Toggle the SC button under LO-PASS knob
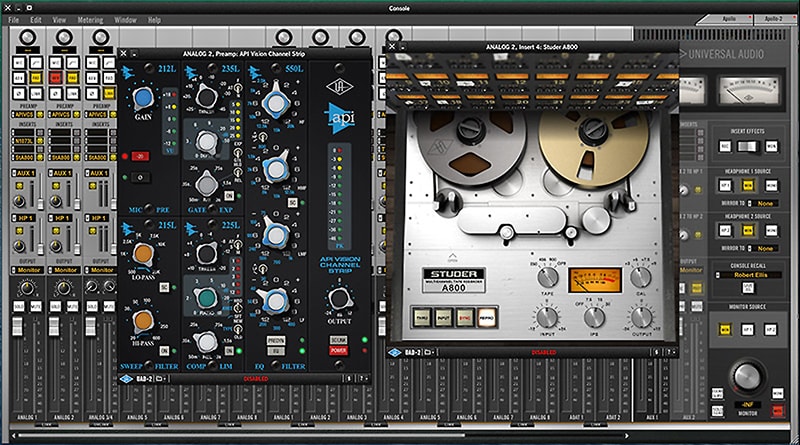The height and width of the screenshot is (445, 800). 164,287
